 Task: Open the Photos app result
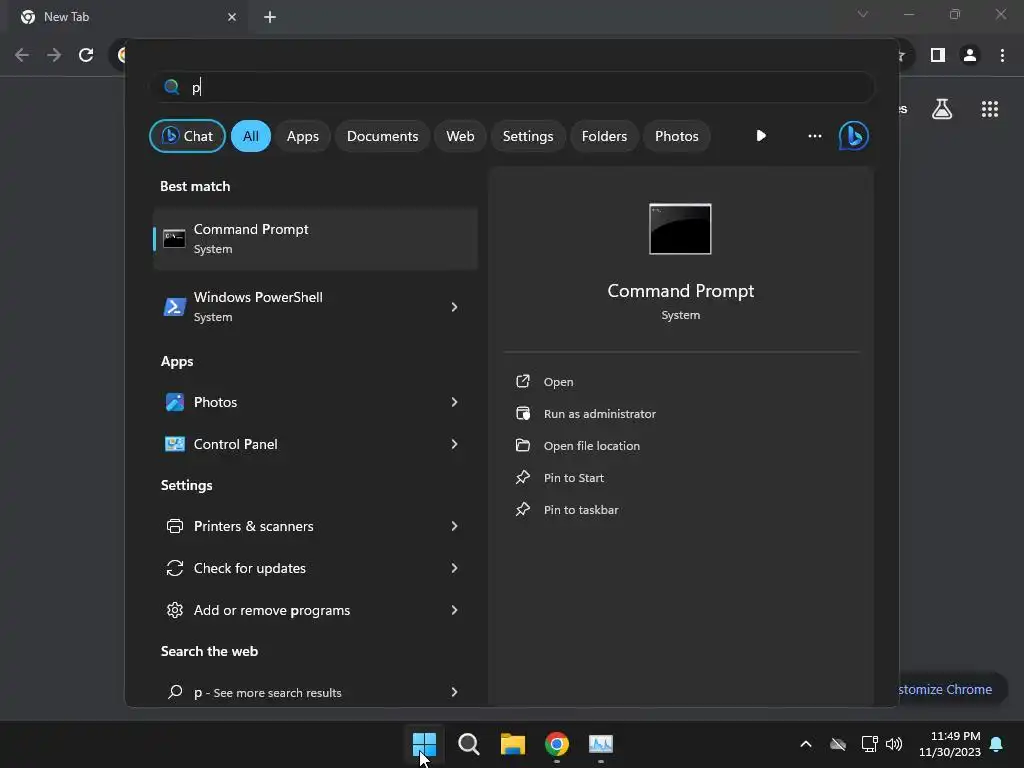tap(315, 402)
